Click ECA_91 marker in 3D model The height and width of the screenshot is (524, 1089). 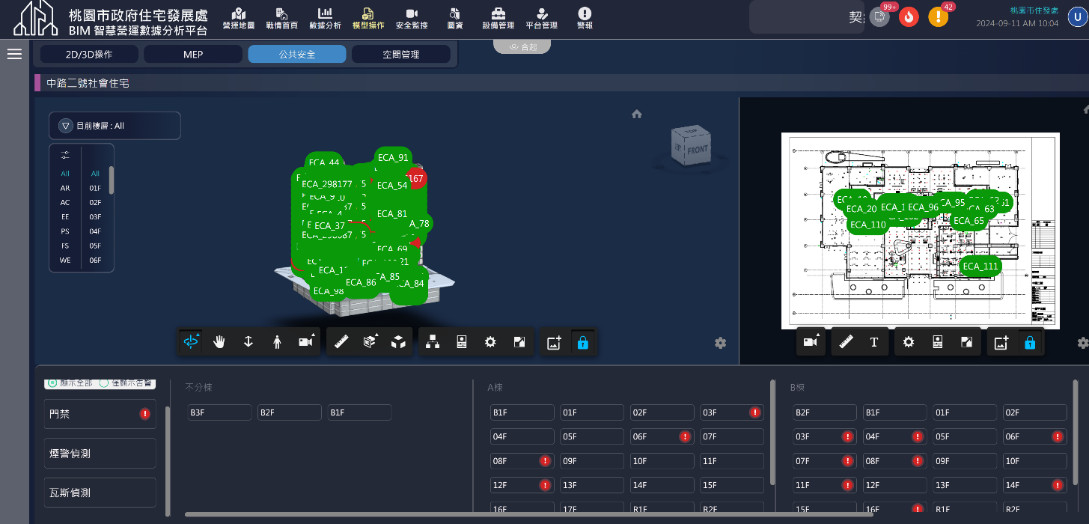(393, 158)
